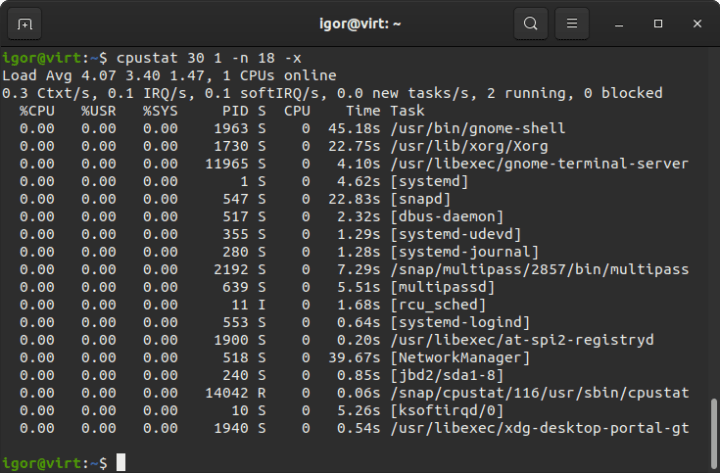Click the 22.83s time value
The image size is (720, 473).
click(x=354, y=199)
